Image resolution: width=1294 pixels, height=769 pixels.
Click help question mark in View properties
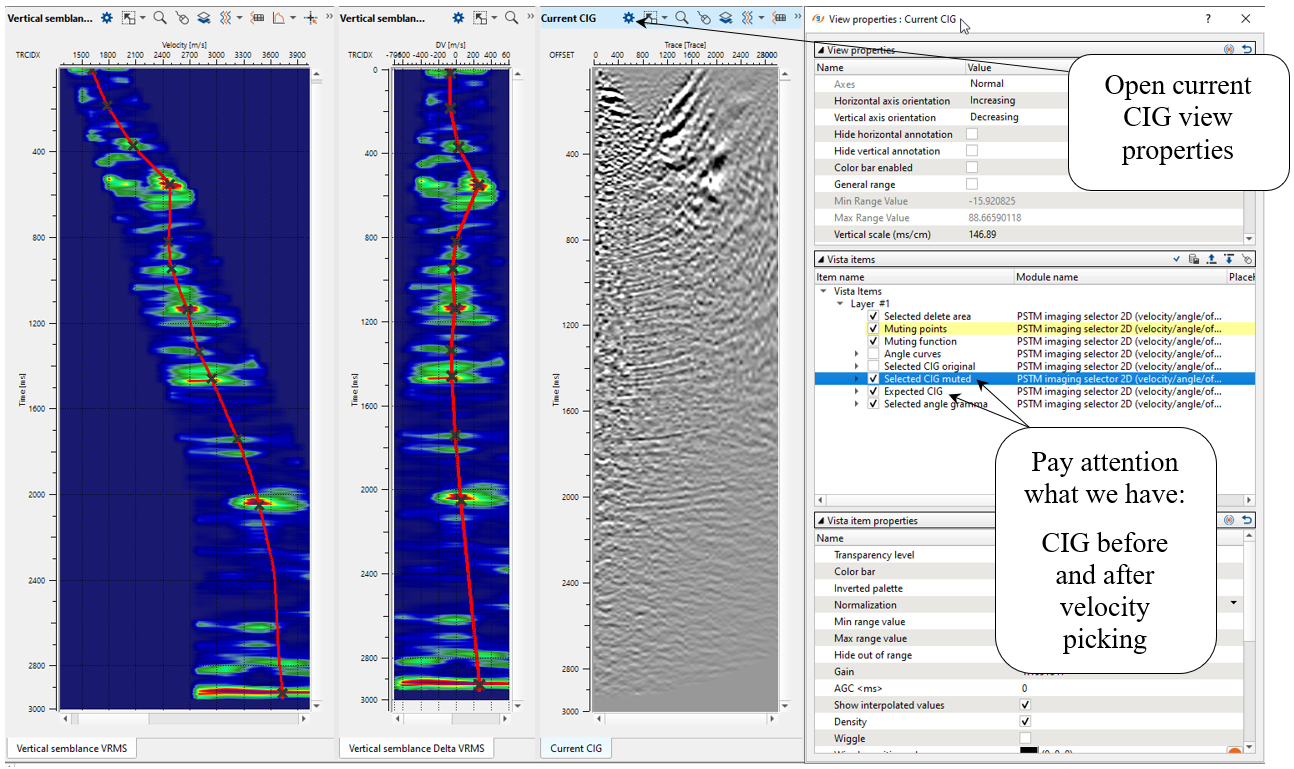tap(1208, 18)
